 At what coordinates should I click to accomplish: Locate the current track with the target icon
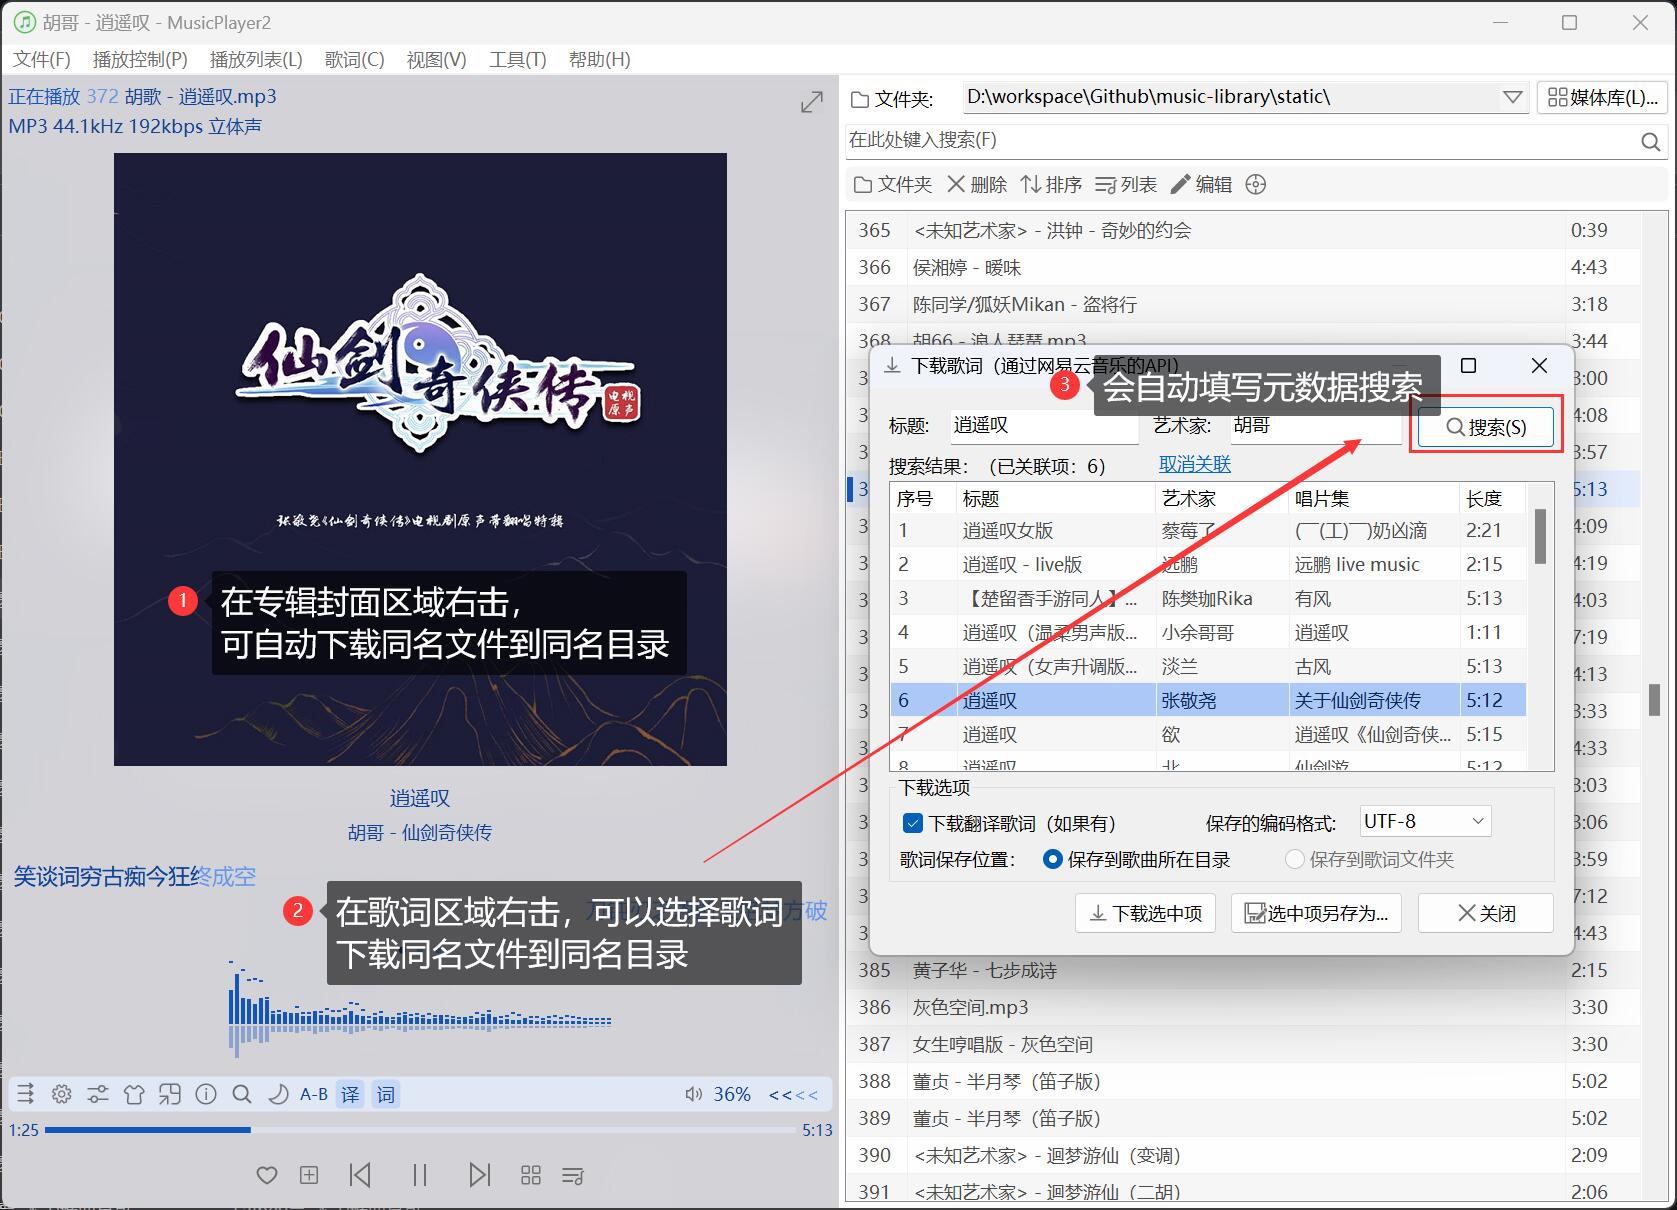click(1256, 184)
